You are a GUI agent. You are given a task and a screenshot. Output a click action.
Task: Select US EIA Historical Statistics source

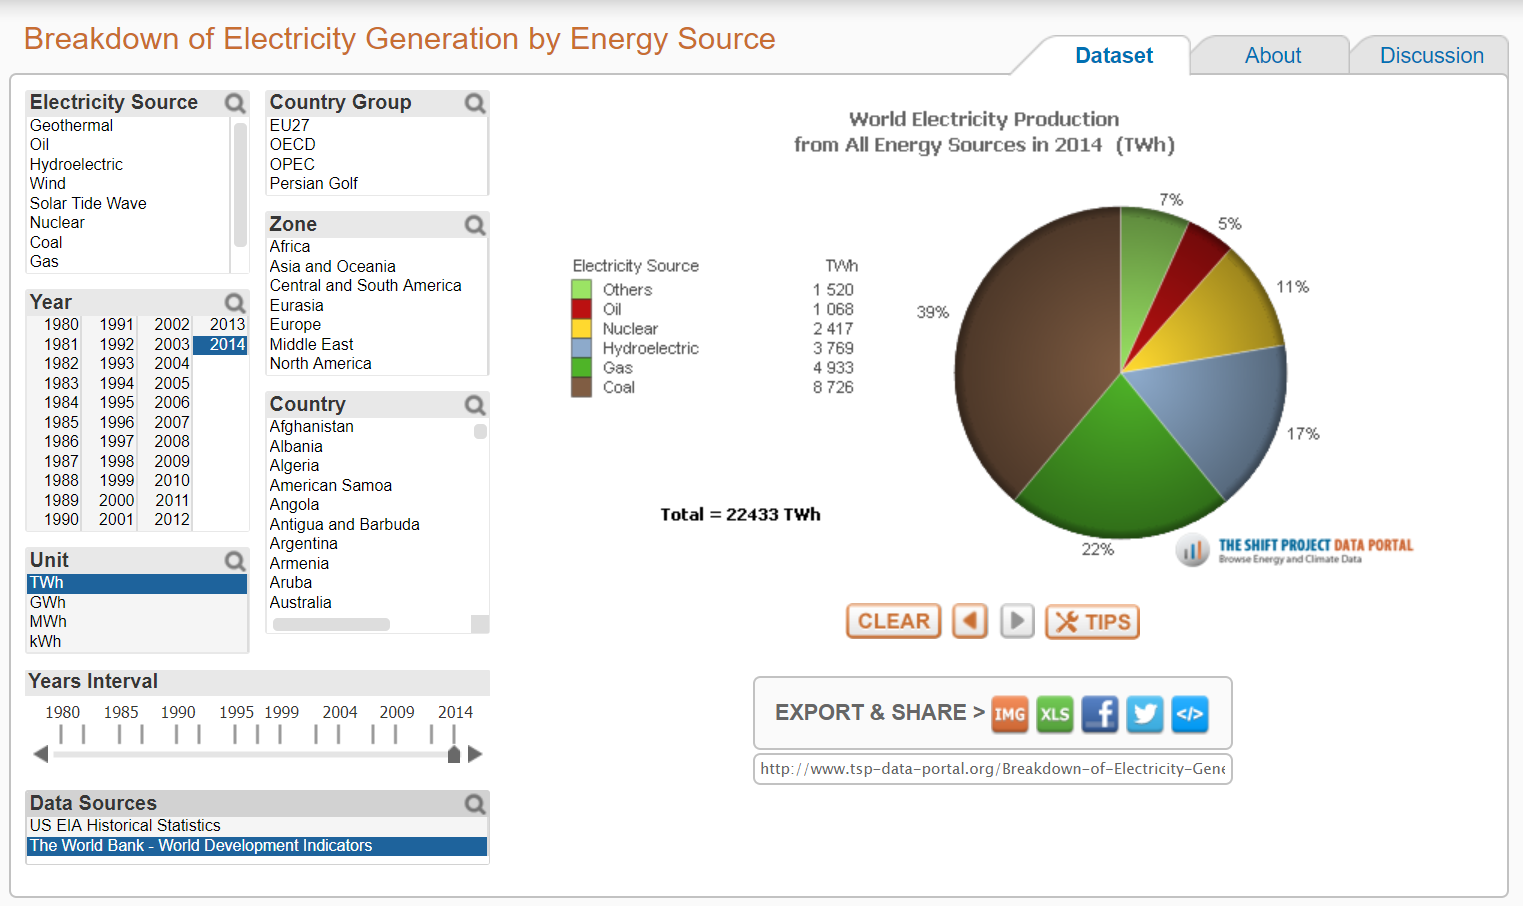pyautogui.click(x=125, y=825)
